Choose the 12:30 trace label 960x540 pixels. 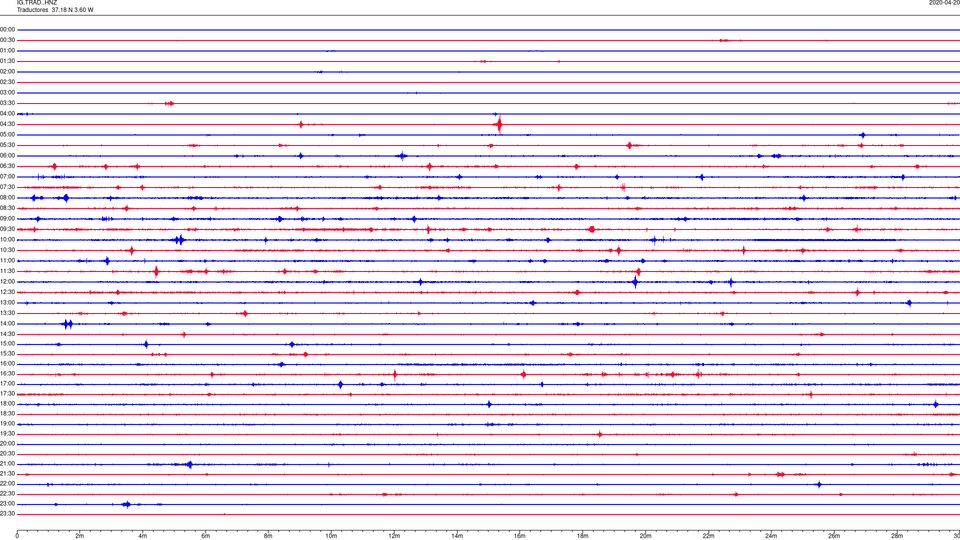8,292
